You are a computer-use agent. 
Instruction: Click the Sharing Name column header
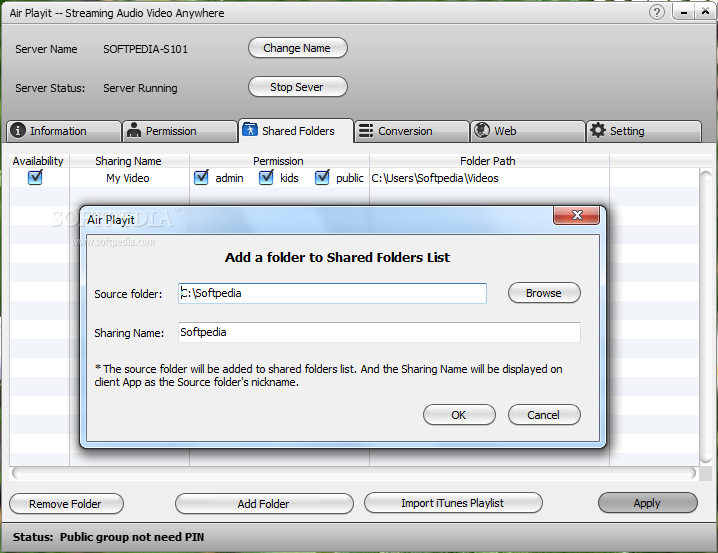pos(129,161)
